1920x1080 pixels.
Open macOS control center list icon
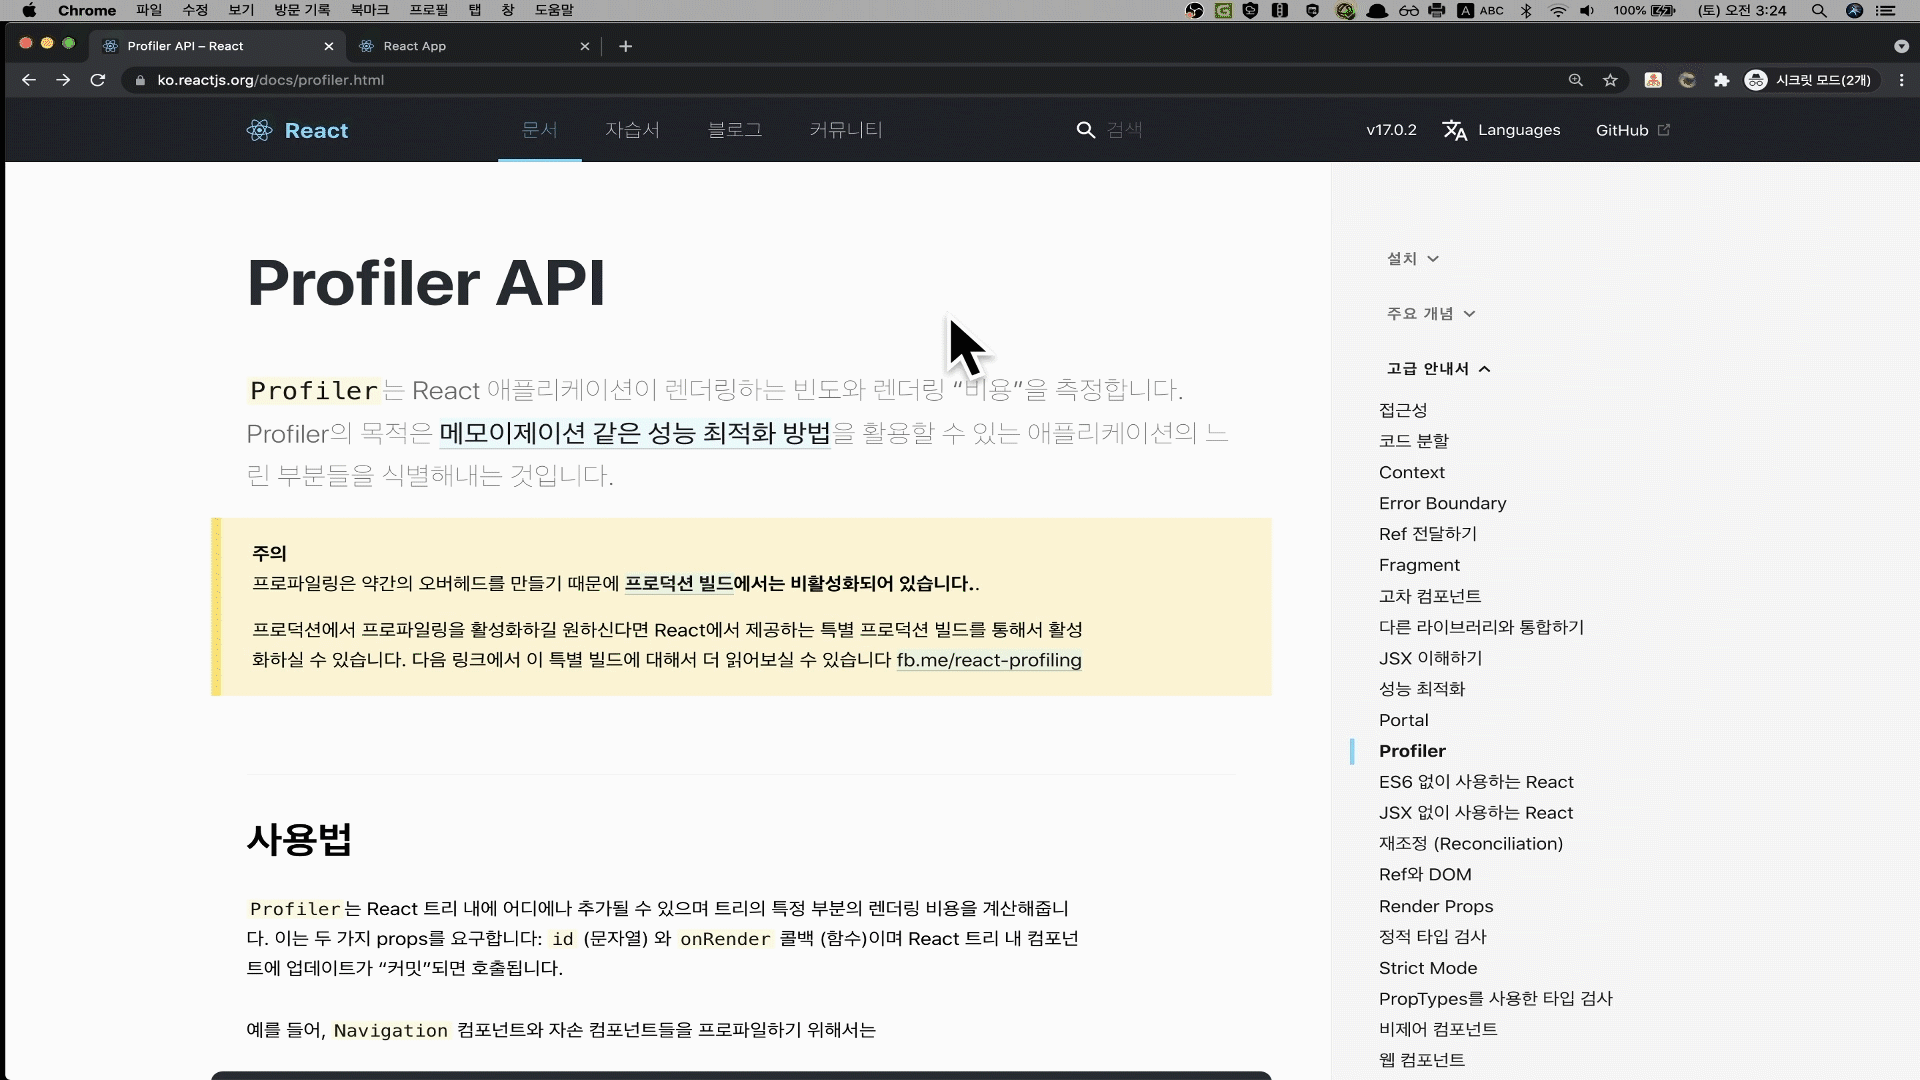tap(1886, 10)
